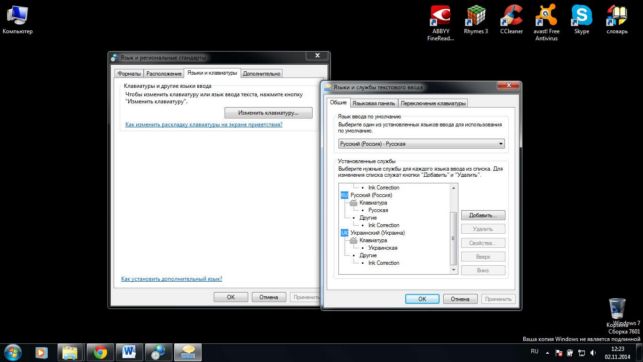Select the text services taskbar button
The height and width of the screenshot is (362, 643).
[x=188, y=353]
